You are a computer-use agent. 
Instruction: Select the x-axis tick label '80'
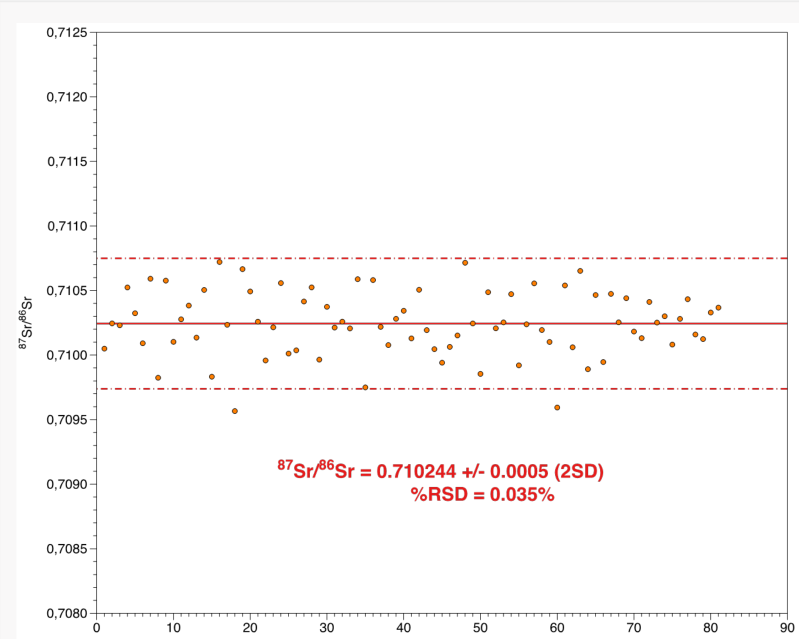711,628
